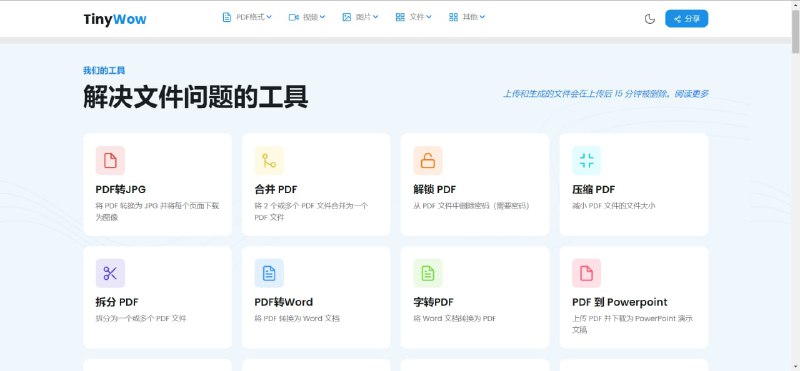The image size is (800, 371).
Task: Open the PDF 到 Powerpoint tool title
Action: point(619,302)
